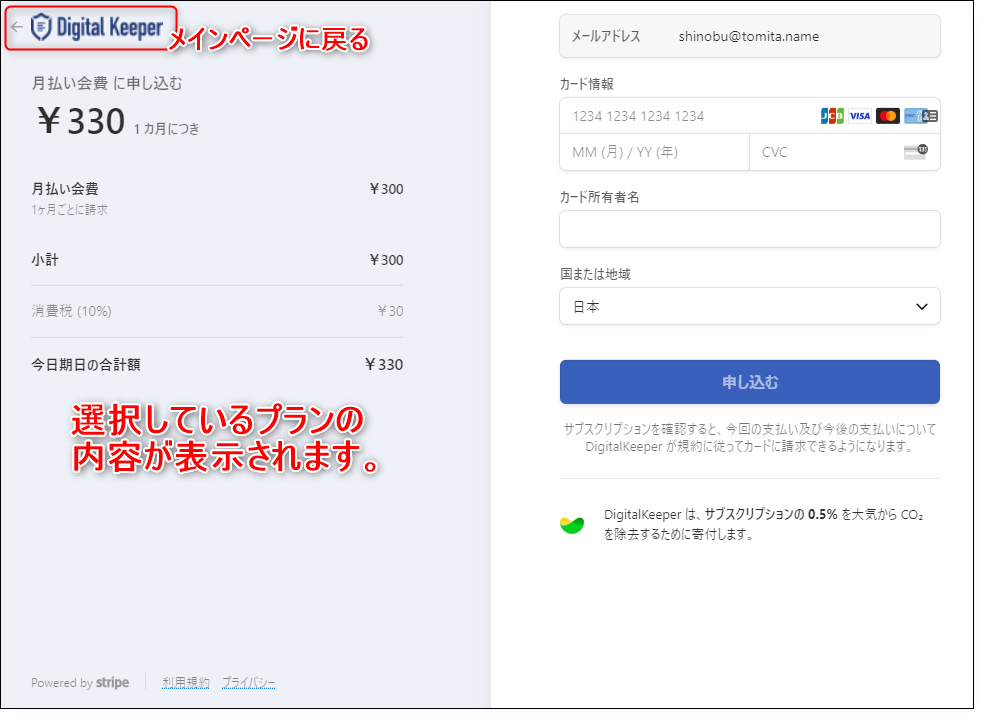Image resolution: width=989 pixels, height=724 pixels.
Task: Click the CVC card hint icon
Action: point(915,152)
